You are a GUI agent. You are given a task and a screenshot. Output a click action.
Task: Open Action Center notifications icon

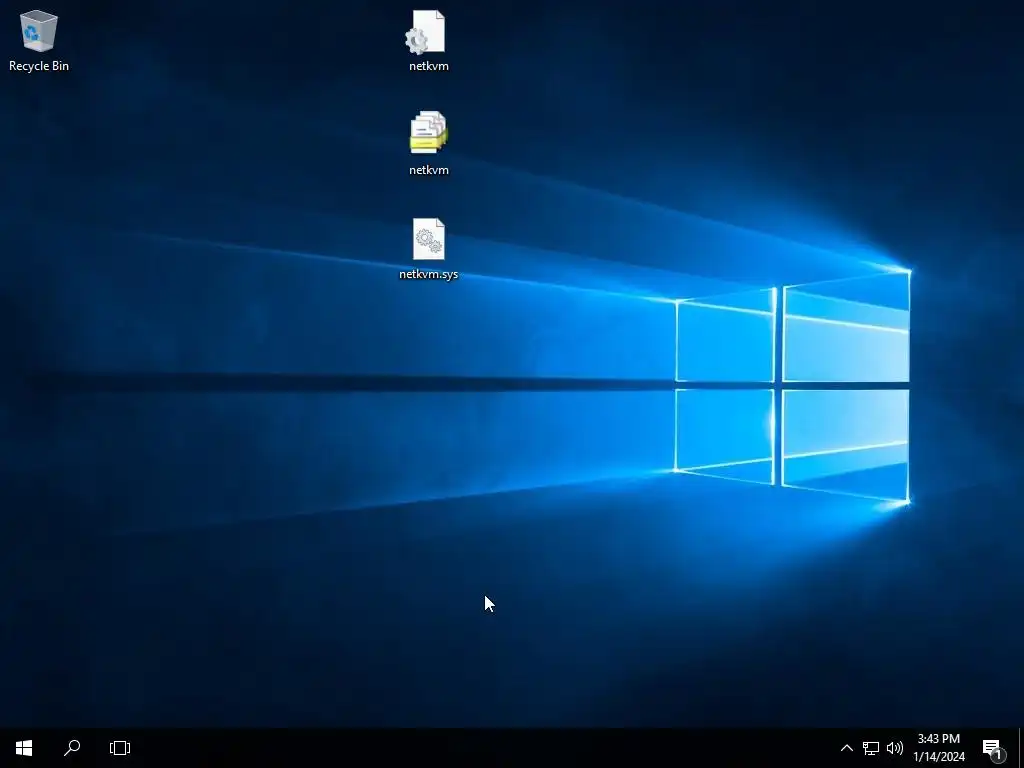993,748
